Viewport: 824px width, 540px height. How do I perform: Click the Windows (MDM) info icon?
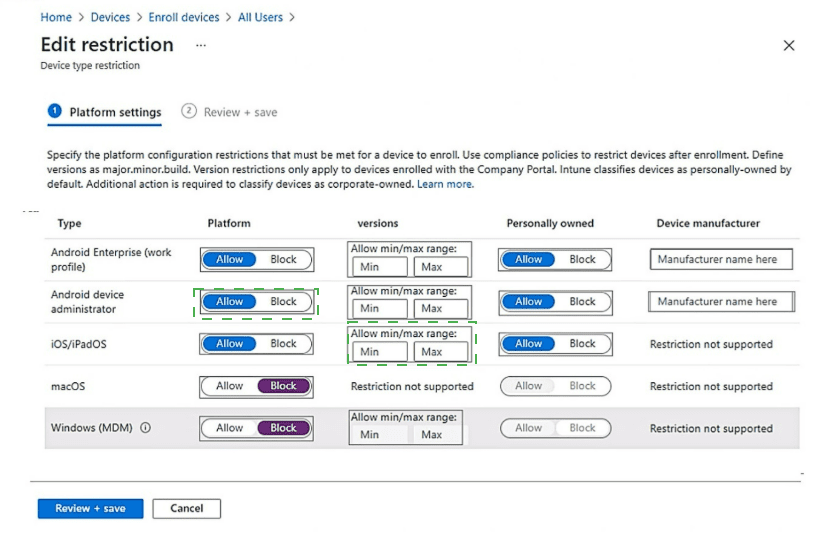(146, 428)
